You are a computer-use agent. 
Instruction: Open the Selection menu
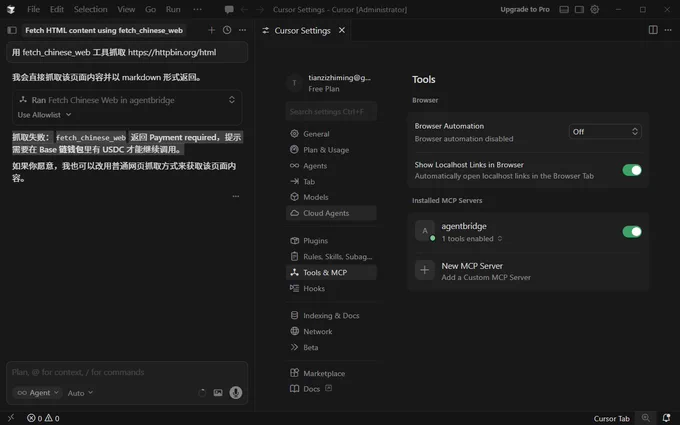click(90, 9)
